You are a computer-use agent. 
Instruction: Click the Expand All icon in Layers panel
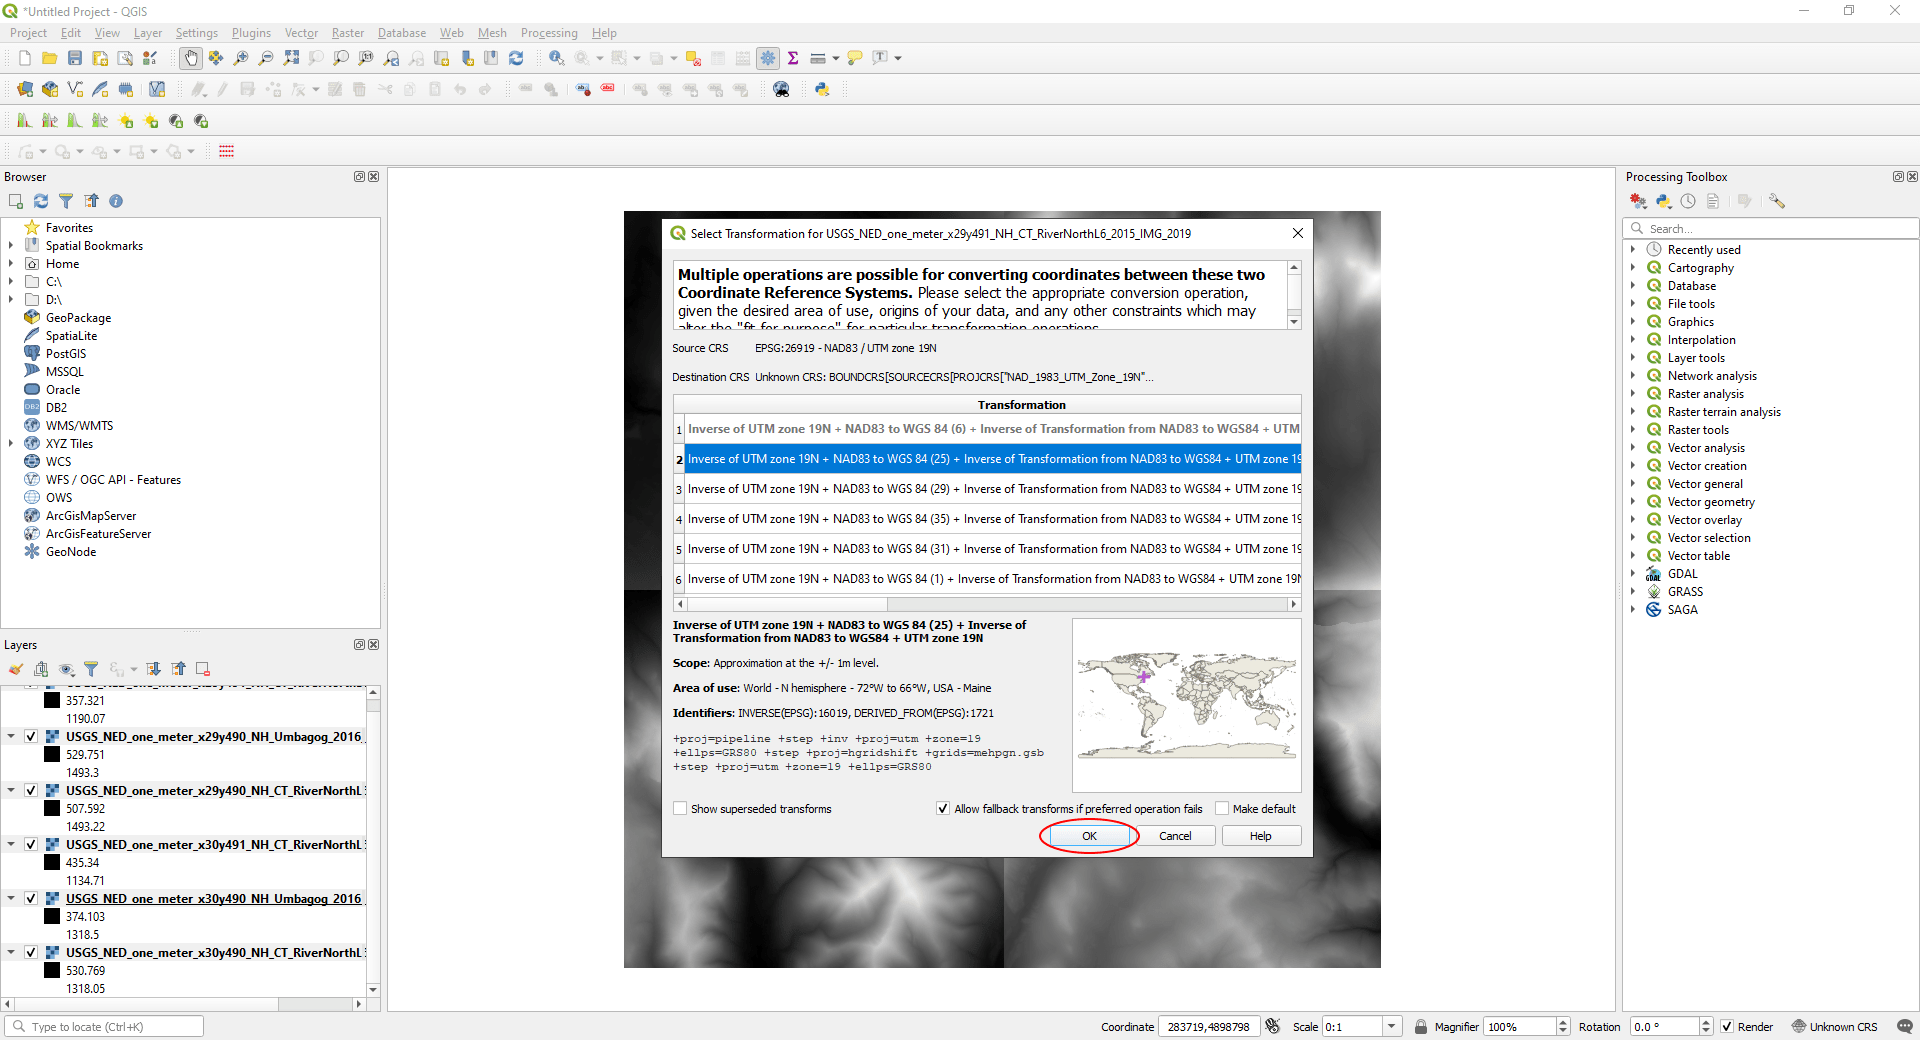click(153, 669)
